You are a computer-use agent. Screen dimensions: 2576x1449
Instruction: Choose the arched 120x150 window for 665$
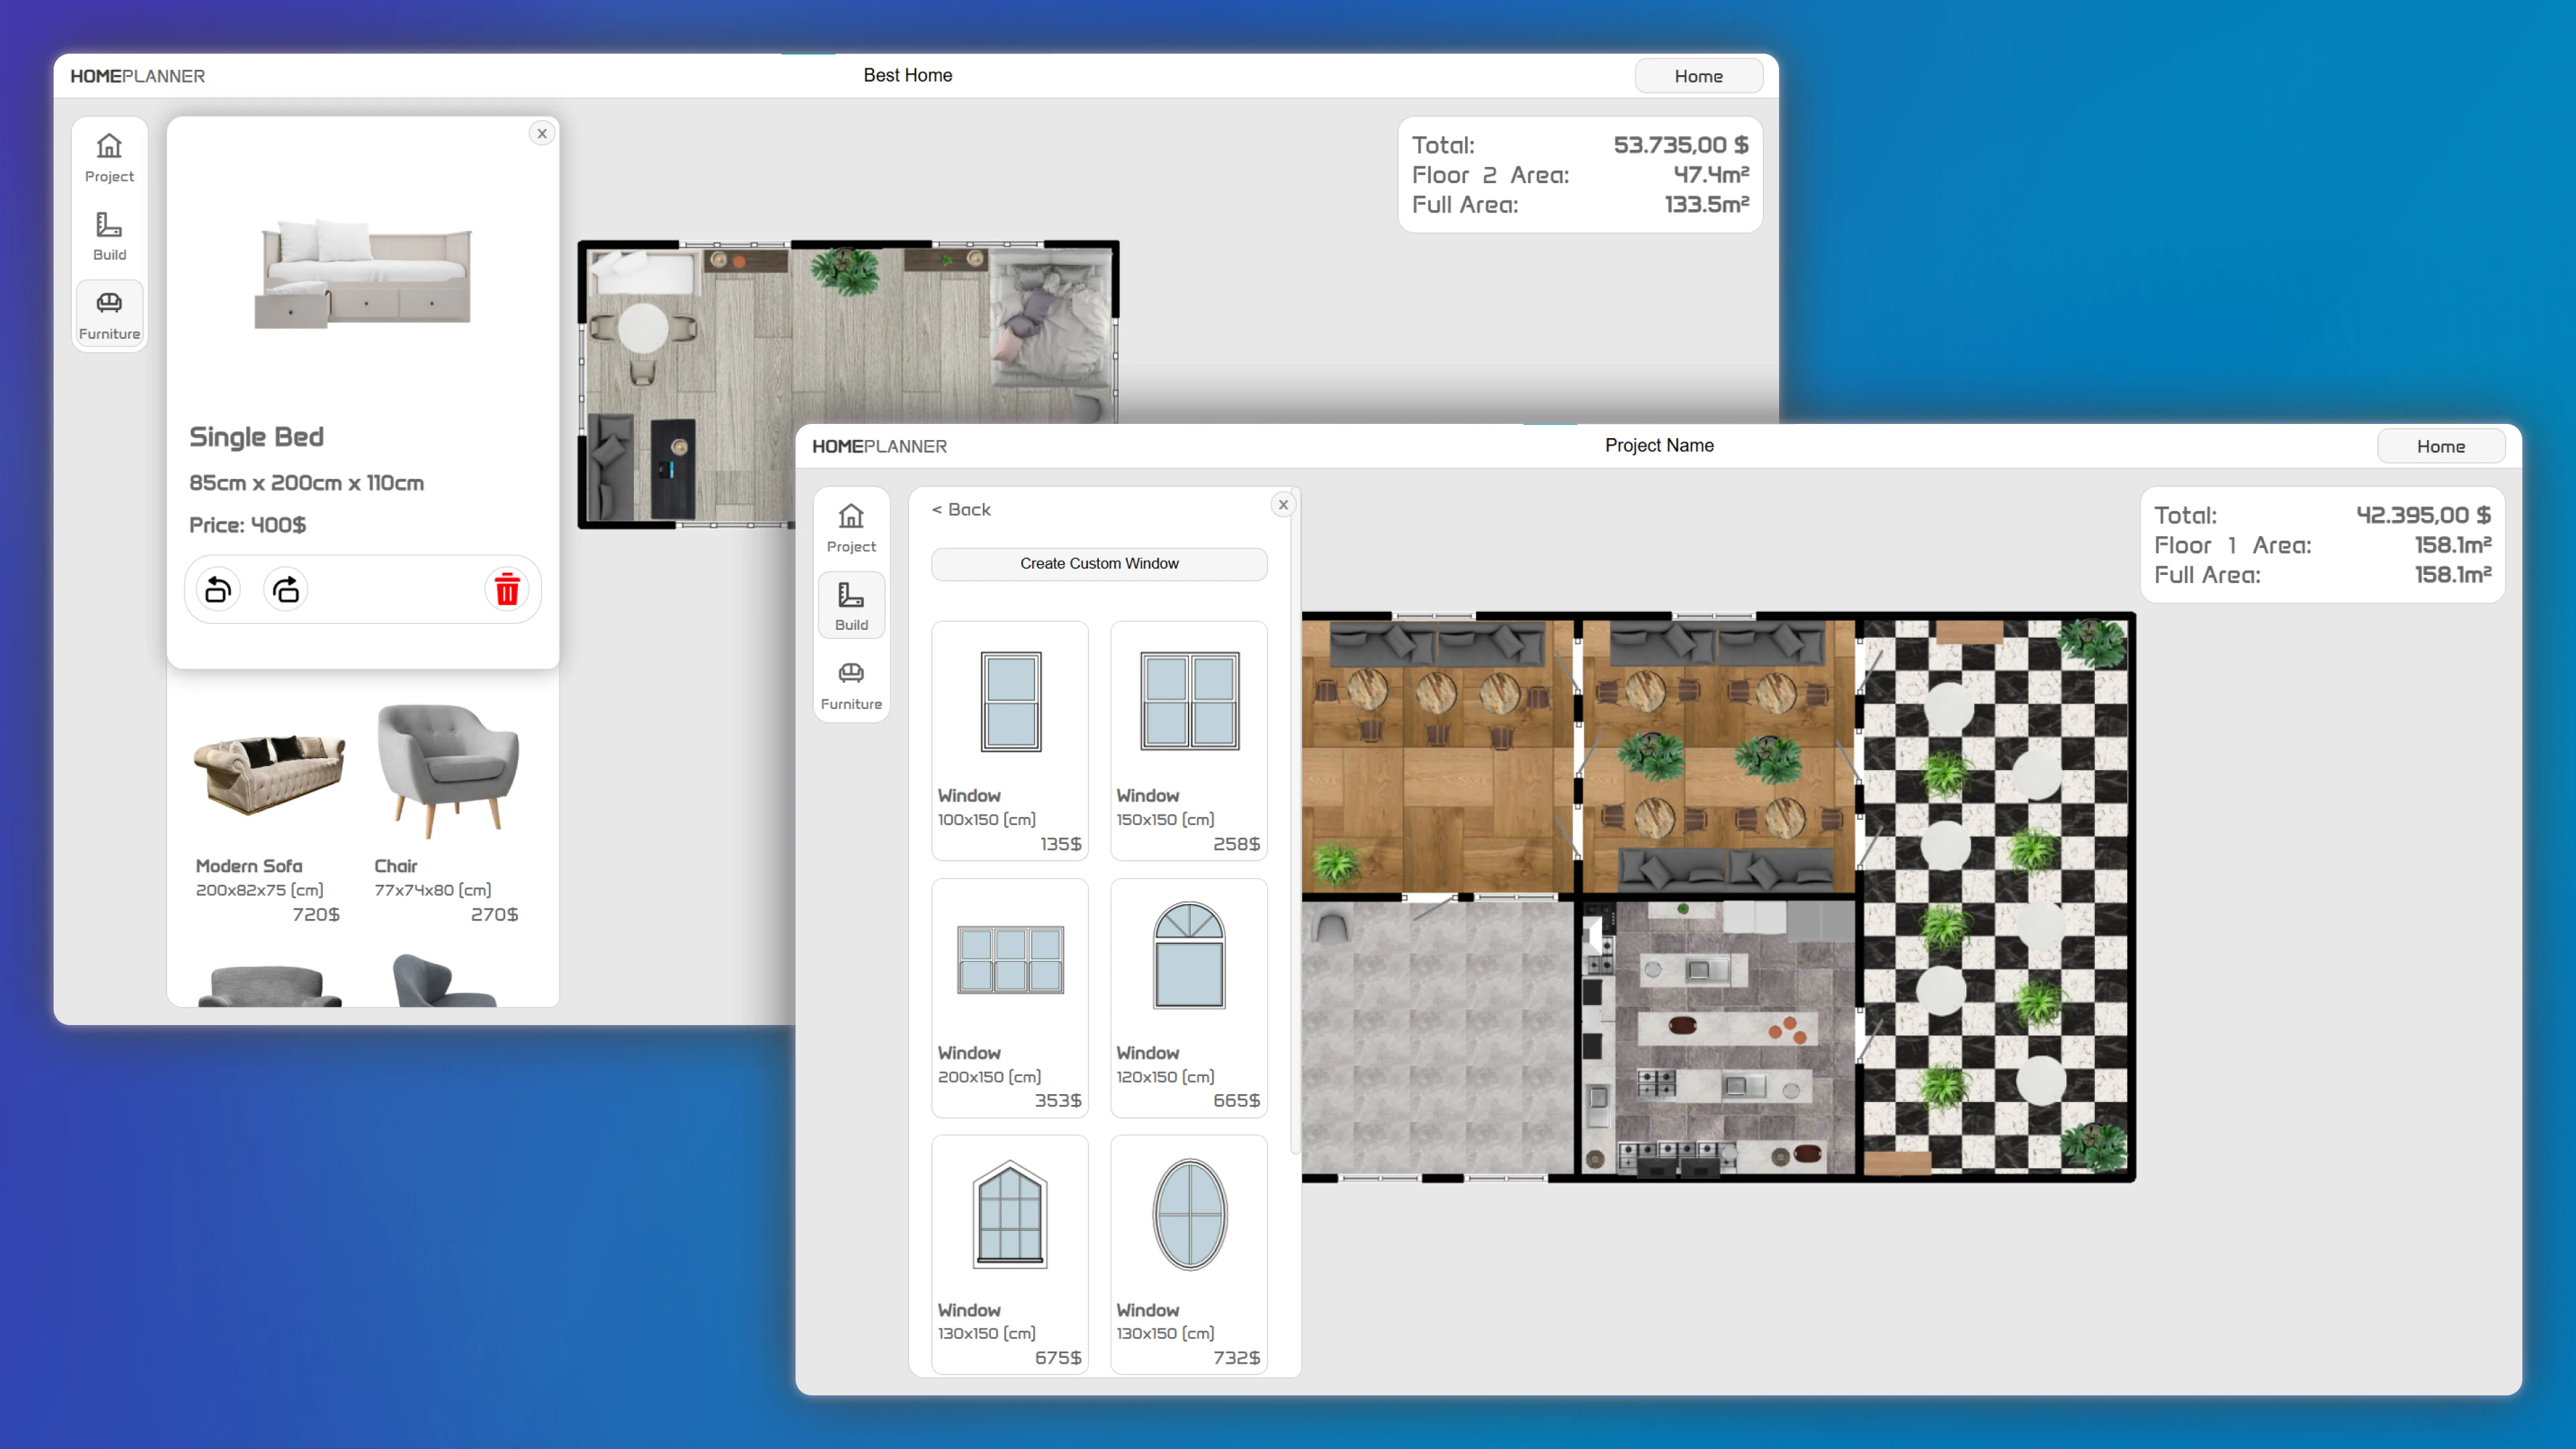point(1188,997)
